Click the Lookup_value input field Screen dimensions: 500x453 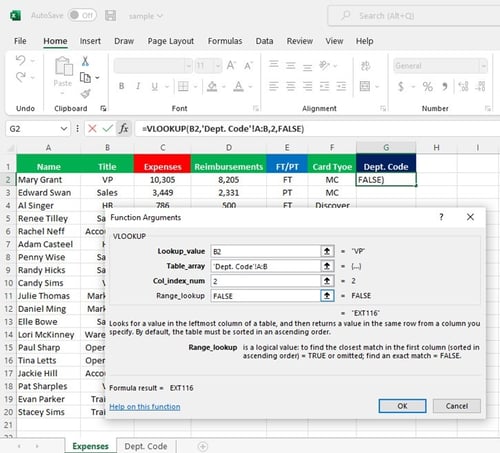(265, 251)
